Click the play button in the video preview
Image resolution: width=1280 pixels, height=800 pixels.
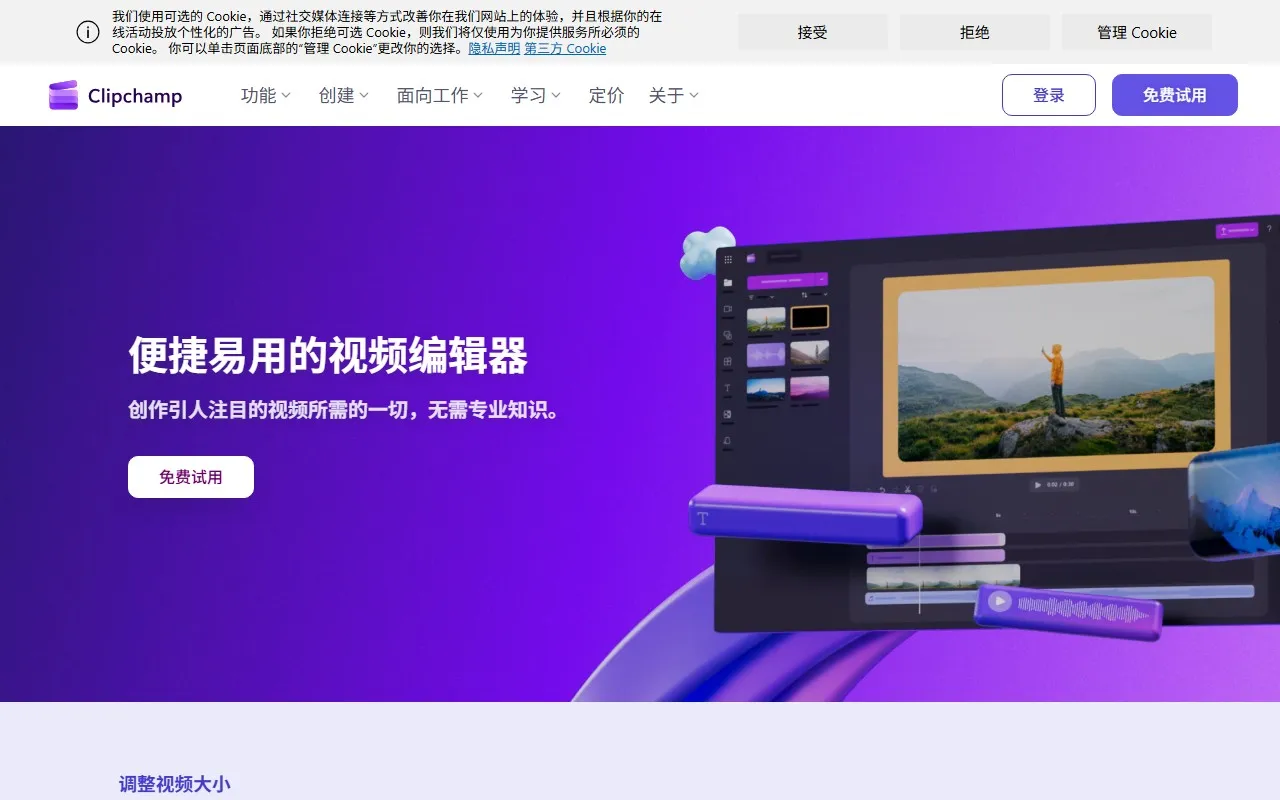pyautogui.click(x=1038, y=485)
